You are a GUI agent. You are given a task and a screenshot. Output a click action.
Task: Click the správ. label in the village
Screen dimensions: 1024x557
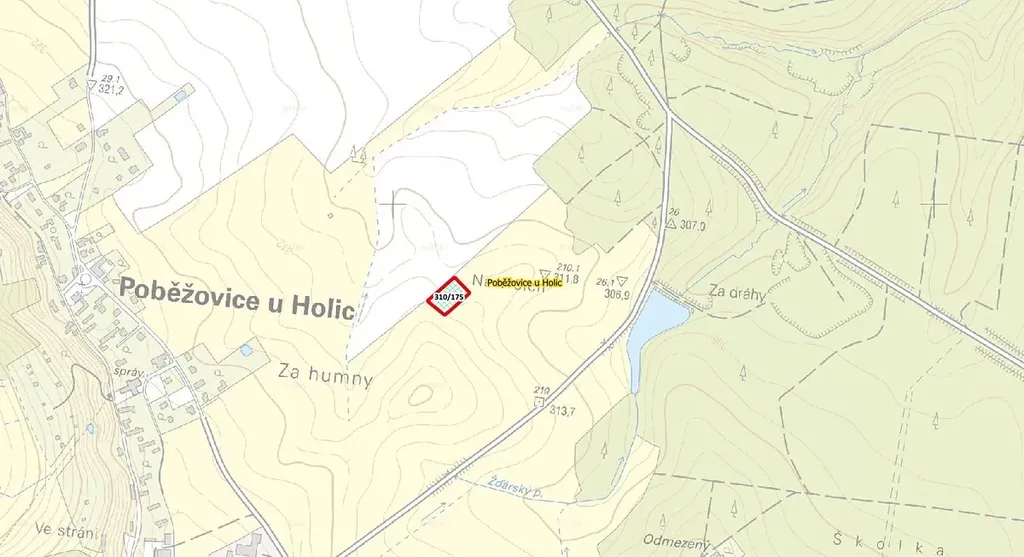pyautogui.click(x=127, y=370)
